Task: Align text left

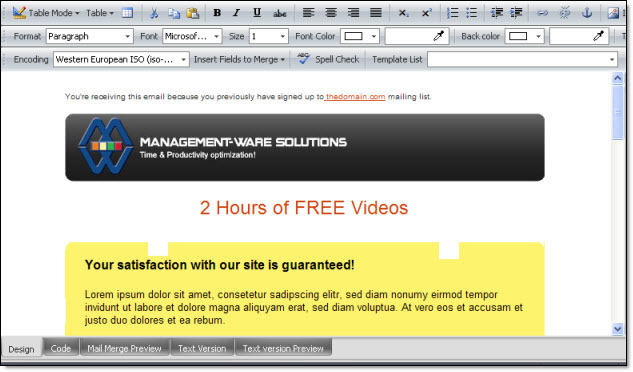Action: coord(309,13)
